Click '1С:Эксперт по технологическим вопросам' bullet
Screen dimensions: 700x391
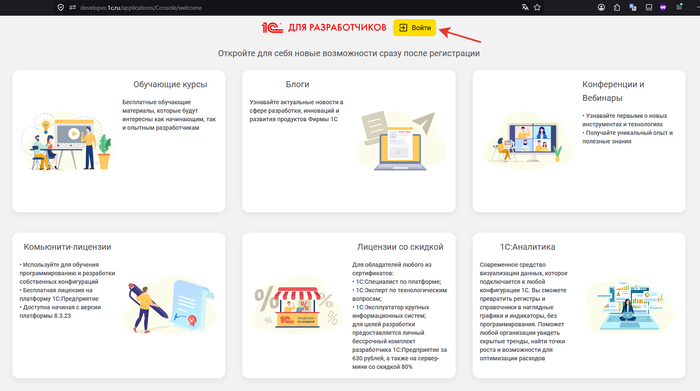(399, 294)
